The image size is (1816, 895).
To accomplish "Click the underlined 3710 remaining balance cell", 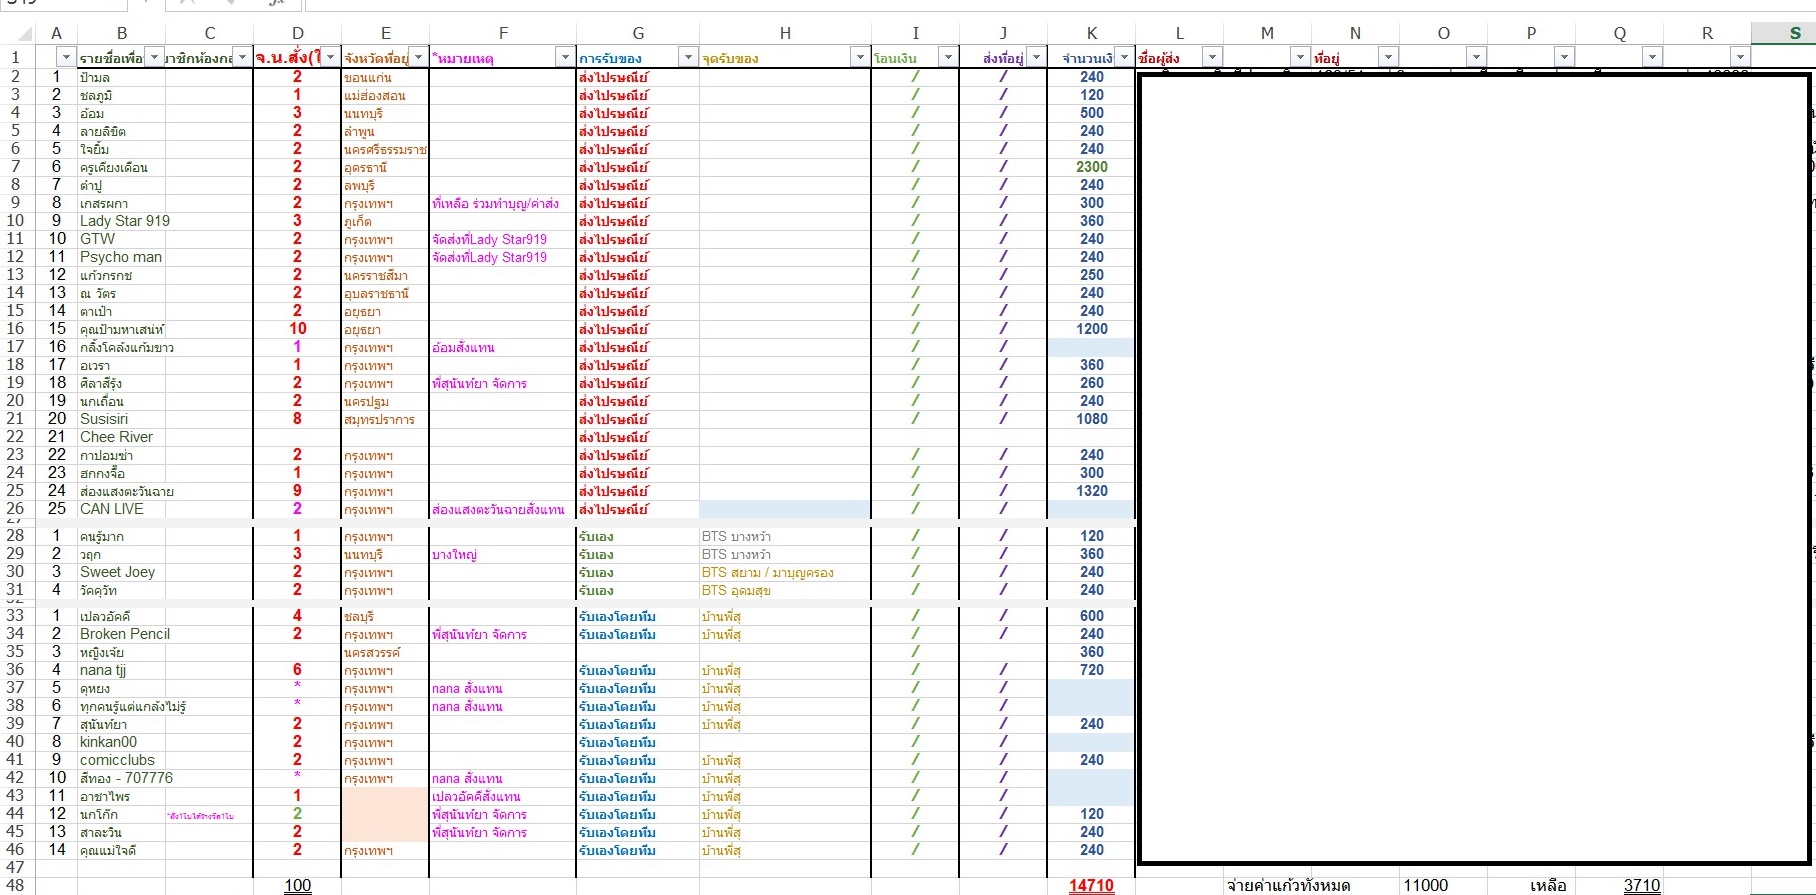I will click(x=1641, y=886).
